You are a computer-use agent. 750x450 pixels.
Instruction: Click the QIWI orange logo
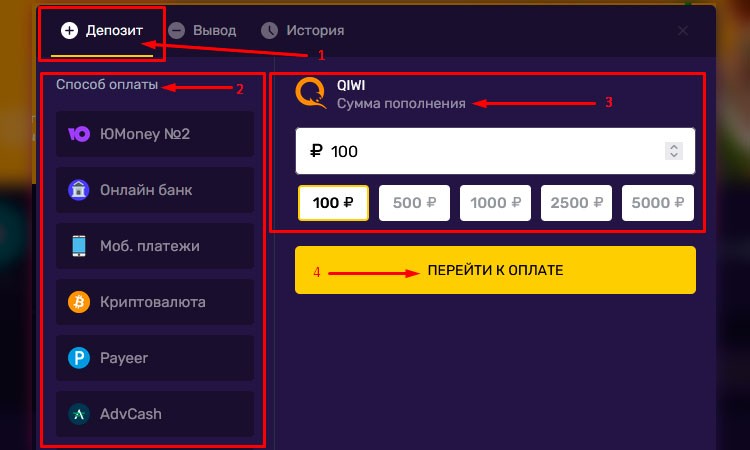[x=311, y=93]
